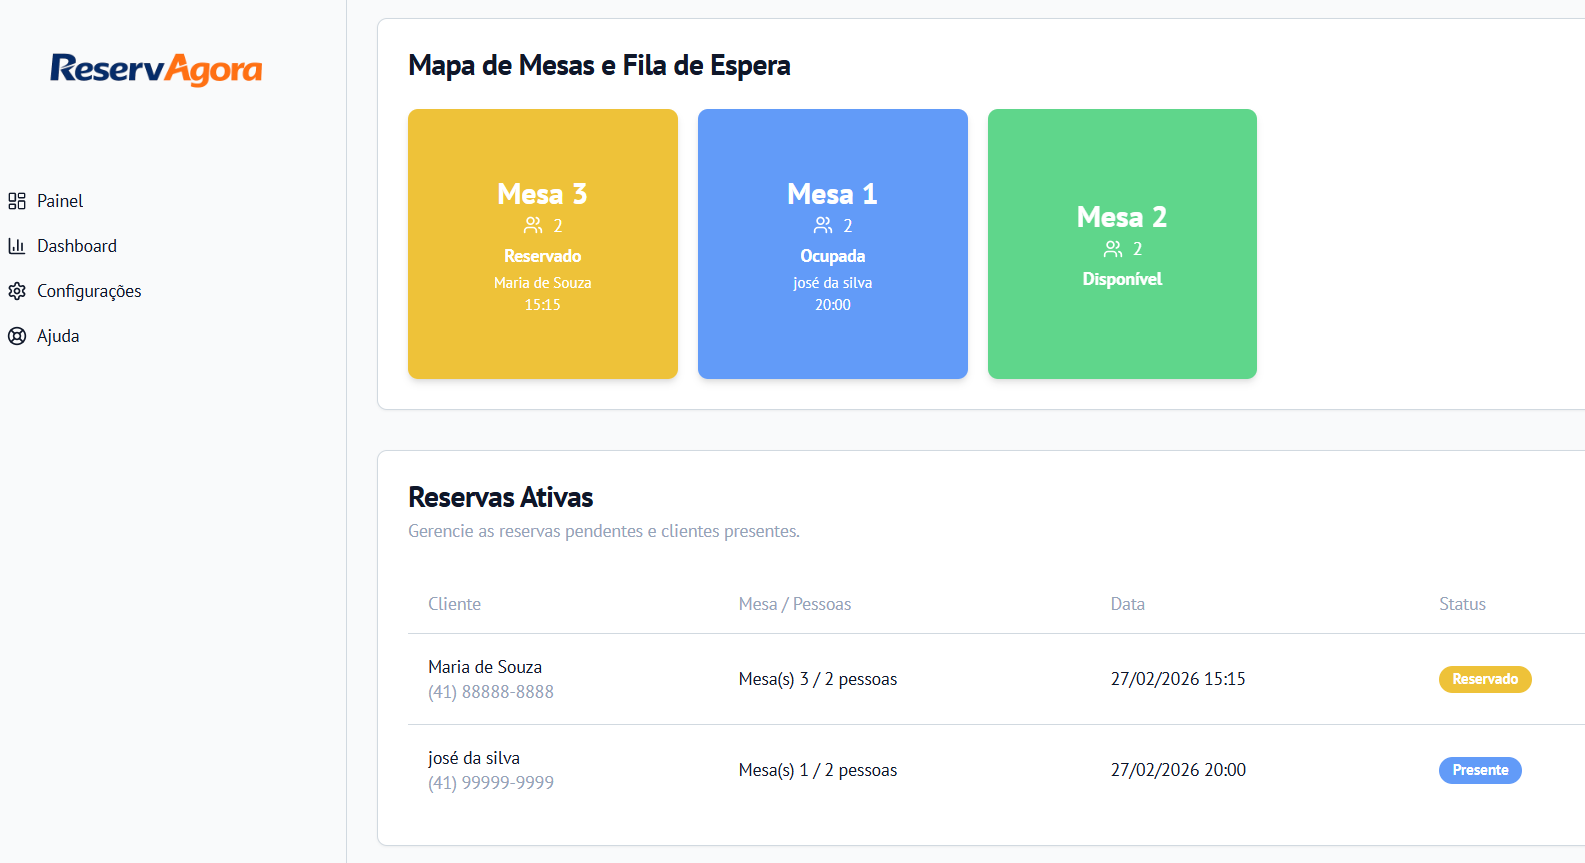Click the Painel grid icon in sidebar
The image size is (1585, 863).
pos(16,200)
